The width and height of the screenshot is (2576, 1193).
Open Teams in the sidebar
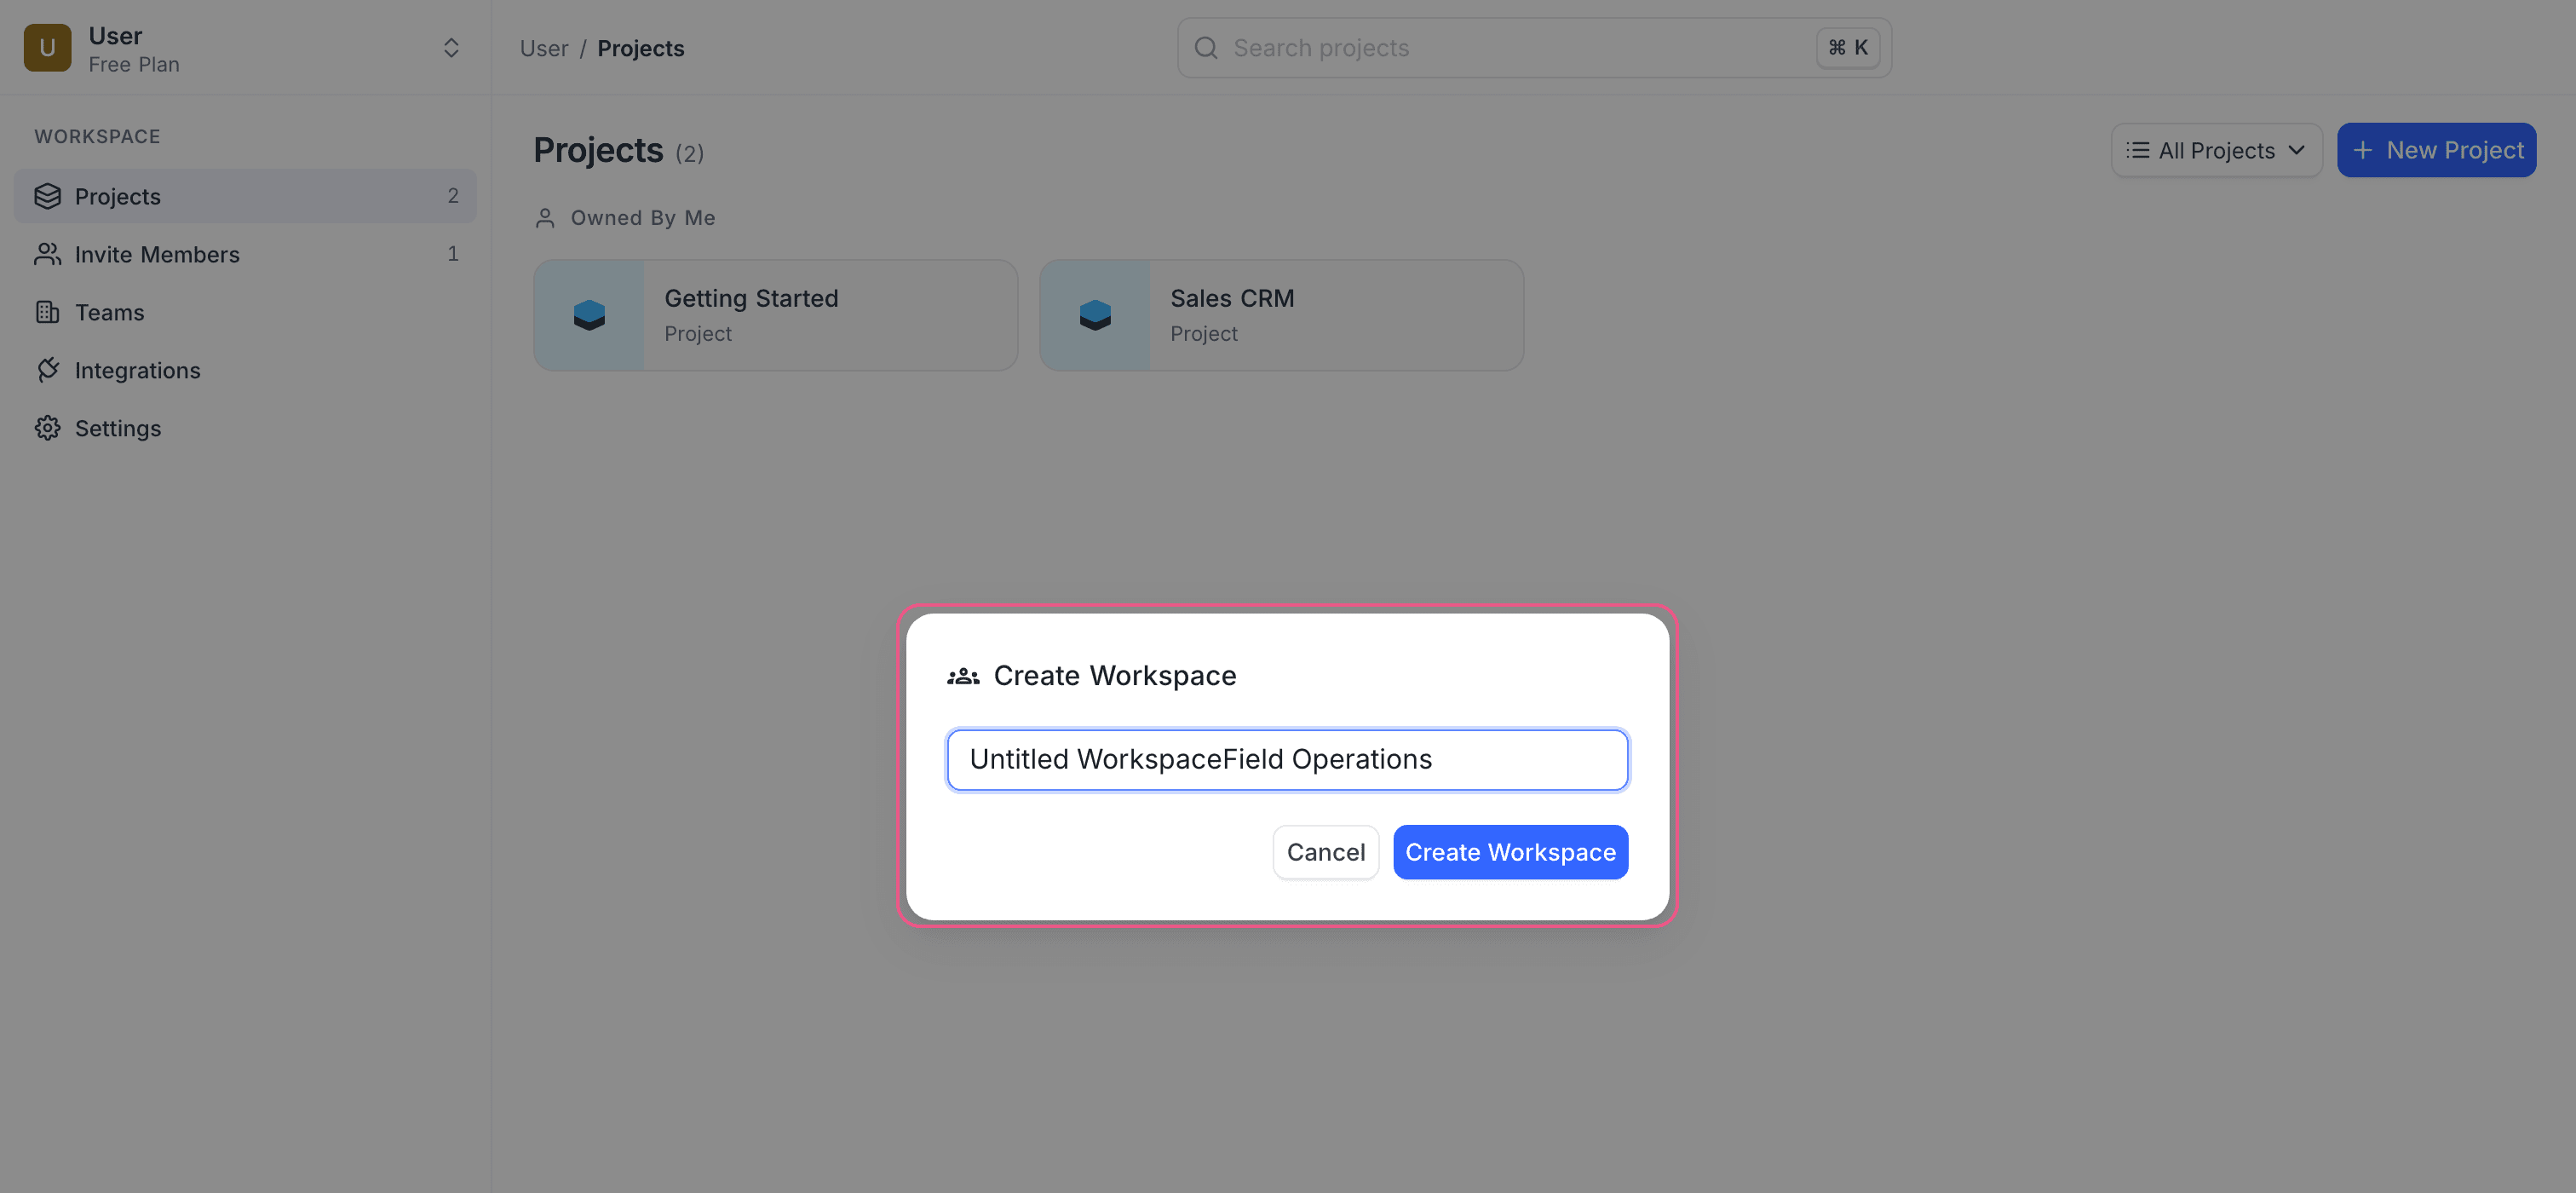(245, 312)
